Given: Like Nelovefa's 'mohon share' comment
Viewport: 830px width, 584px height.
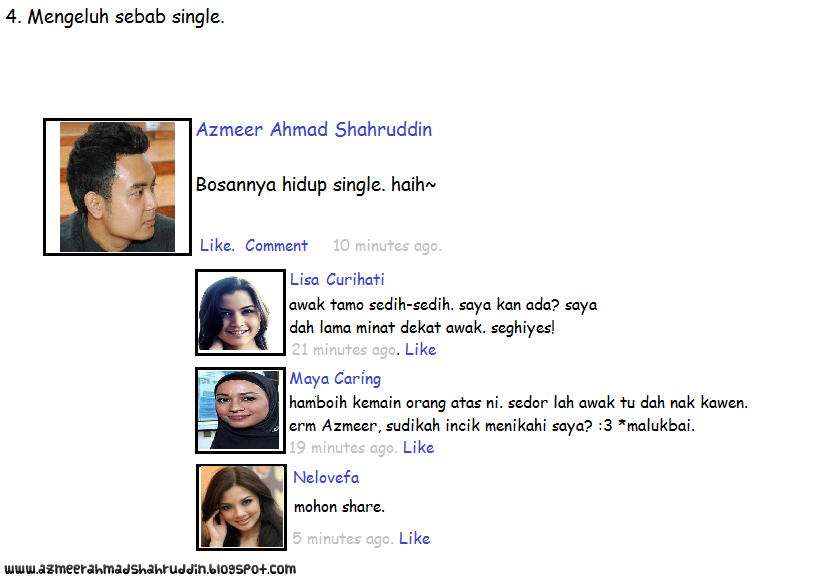Looking at the screenshot, I should point(414,538).
